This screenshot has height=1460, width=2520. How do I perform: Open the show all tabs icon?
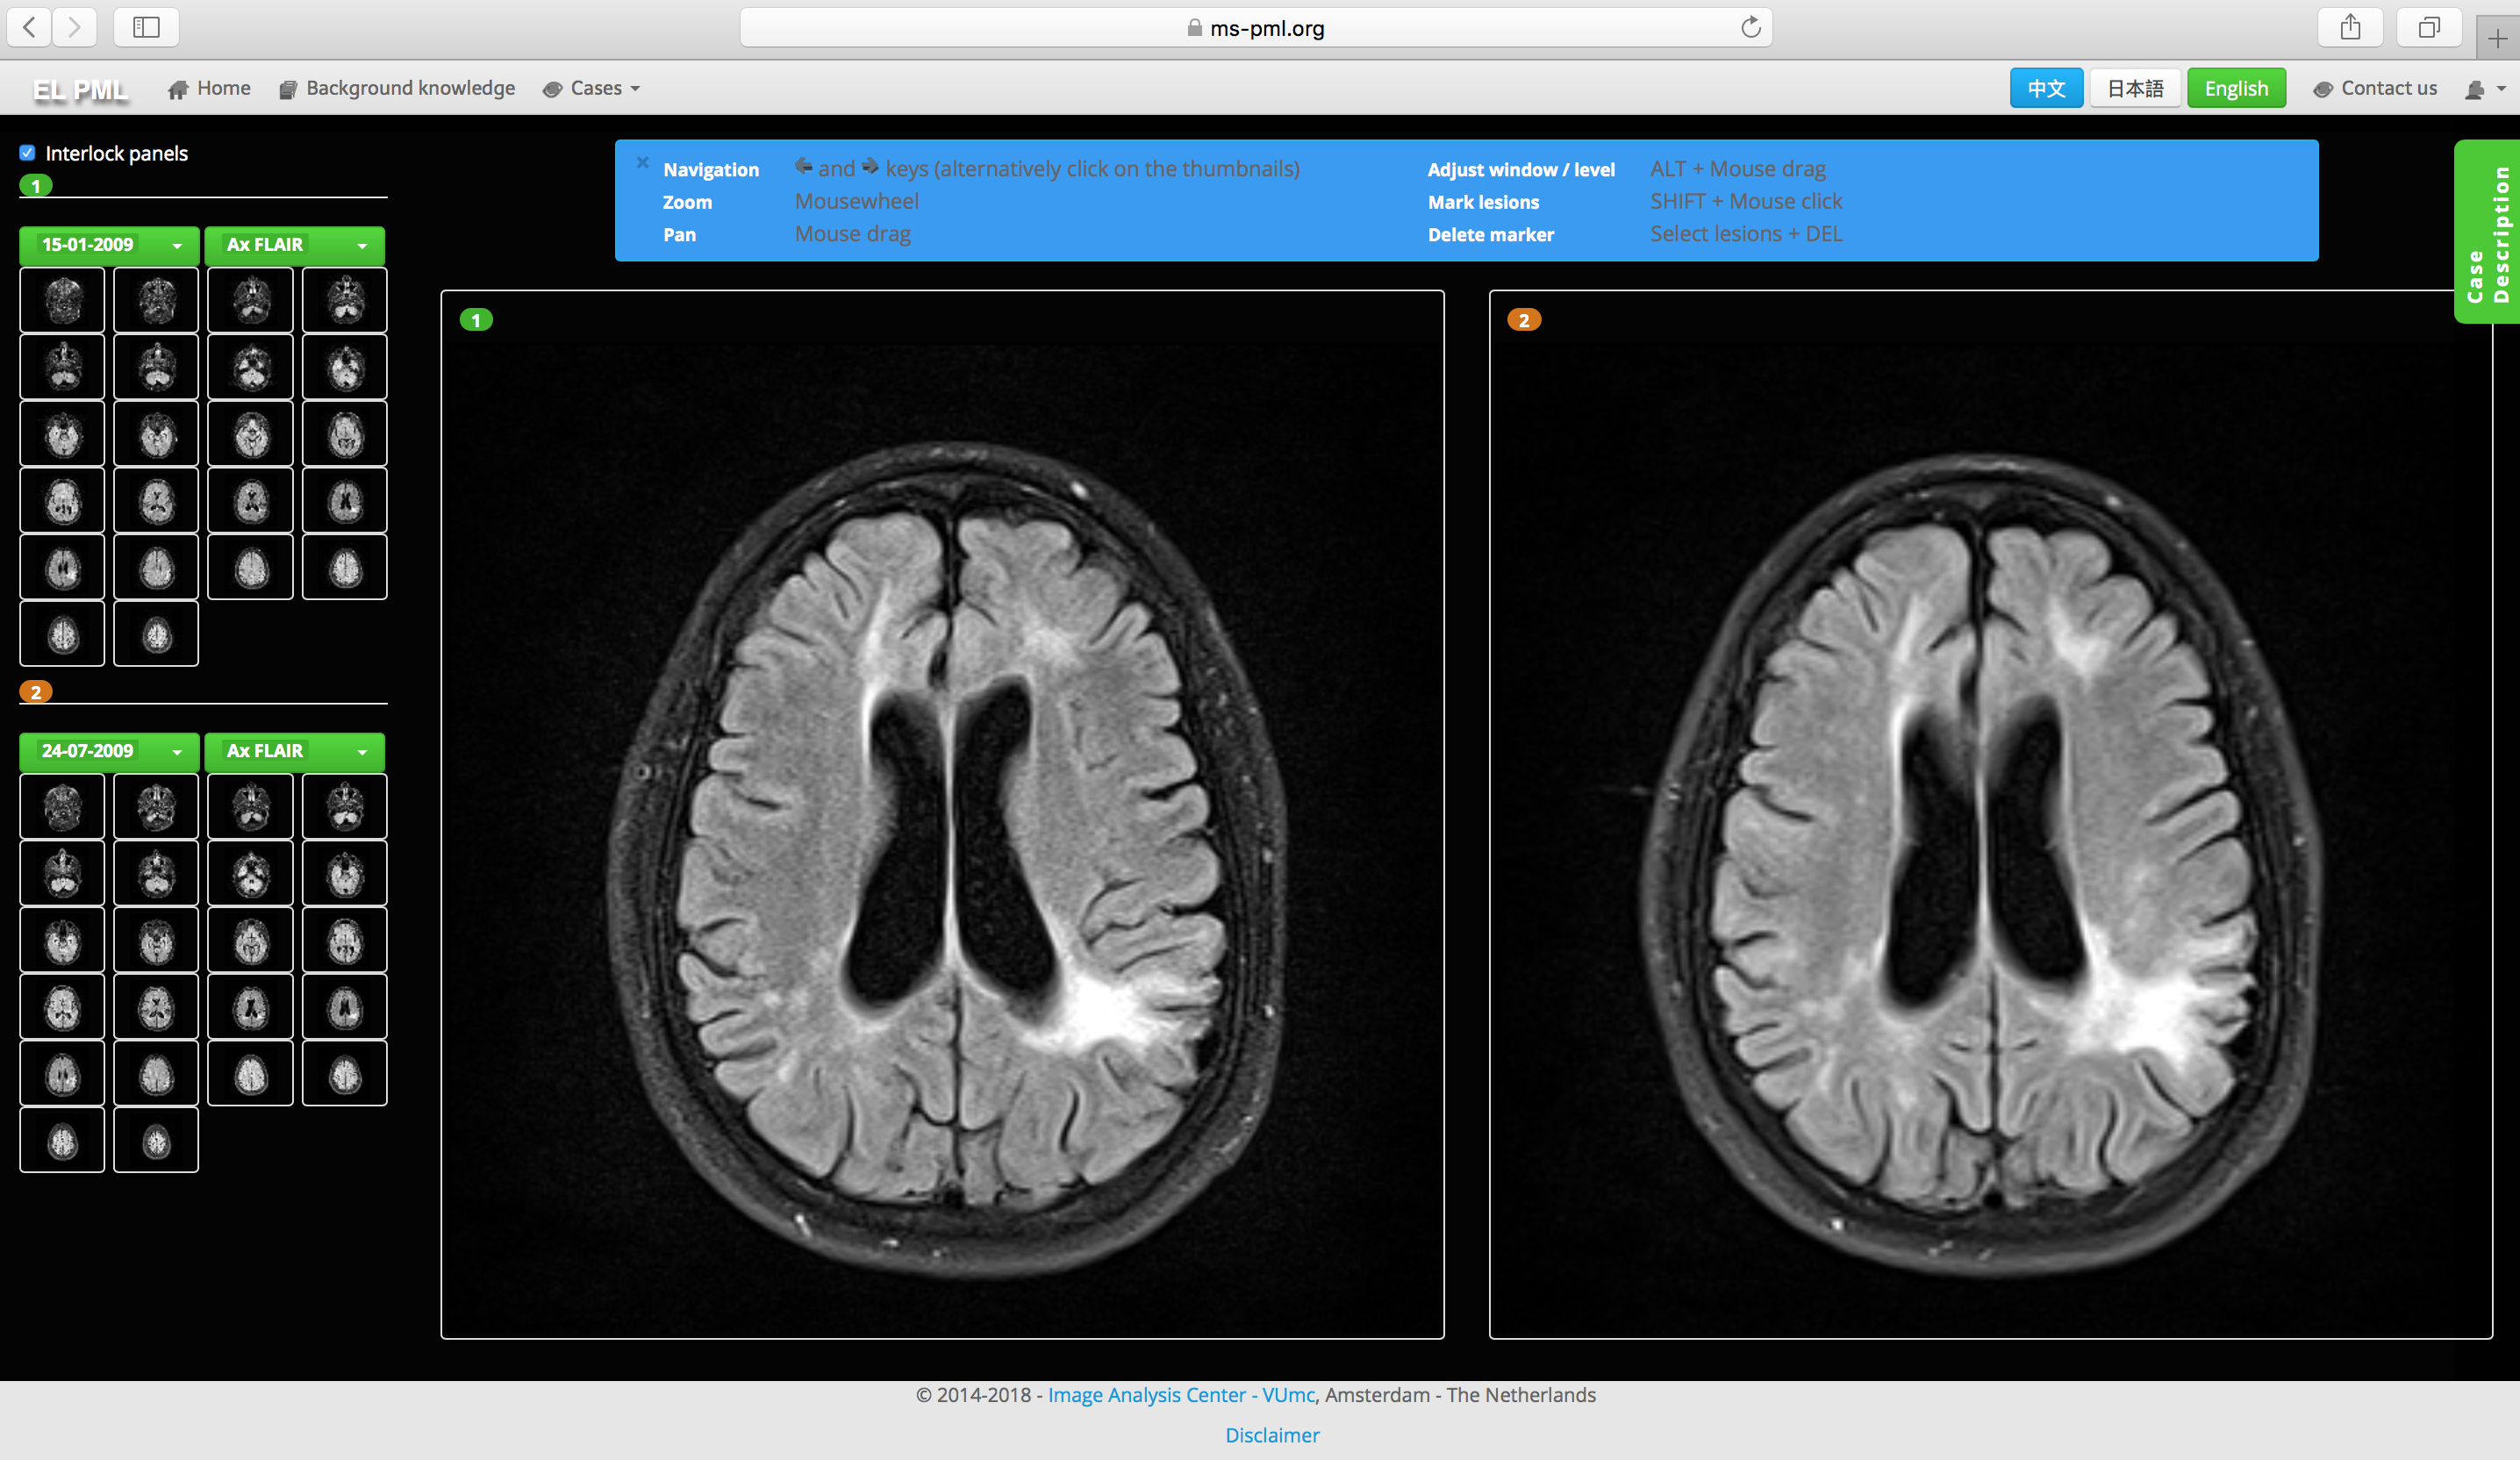pos(2429,27)
